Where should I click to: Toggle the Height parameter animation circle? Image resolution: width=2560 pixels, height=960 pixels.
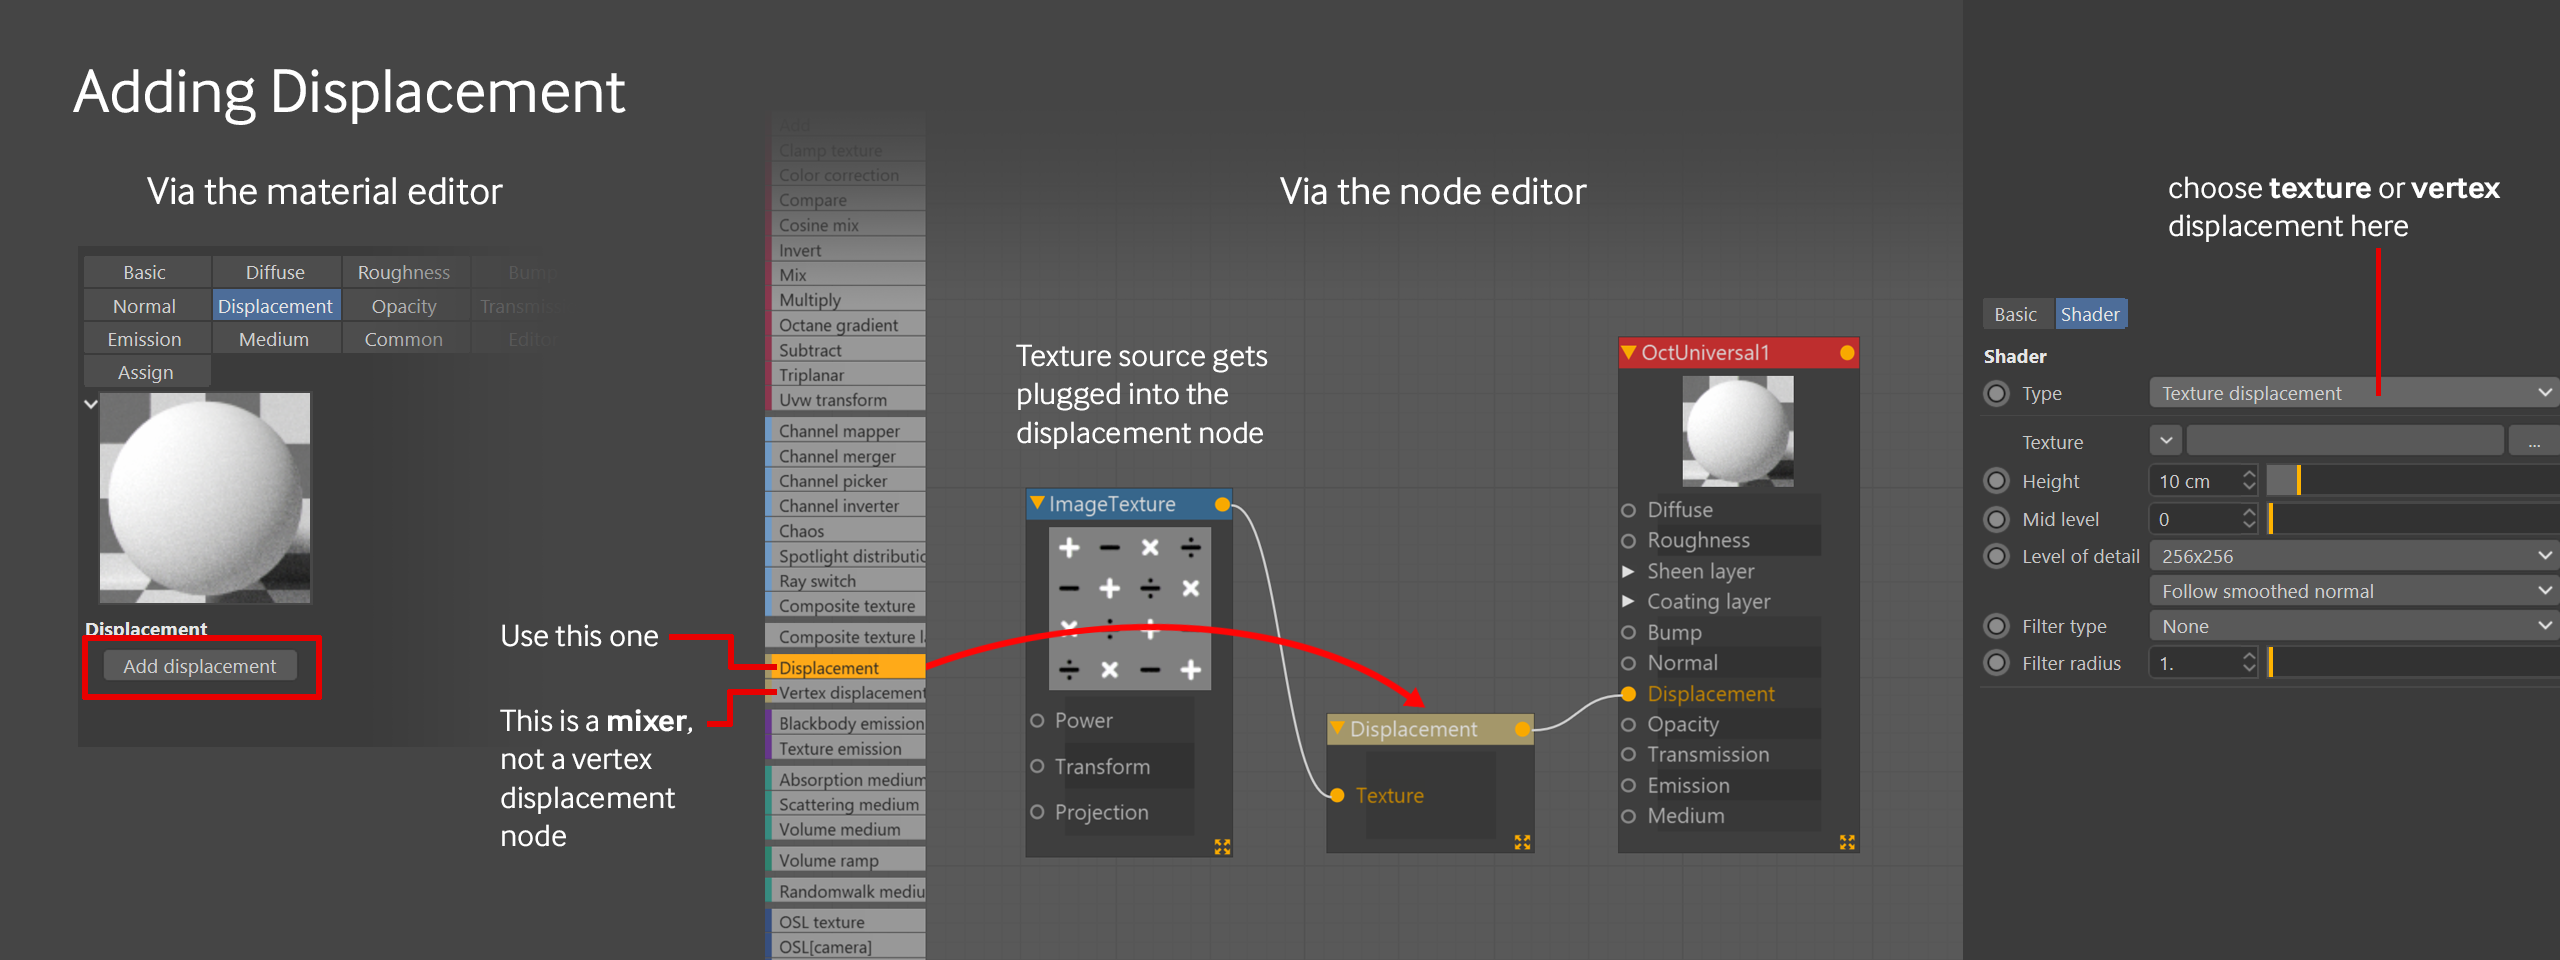[1996, 481]
